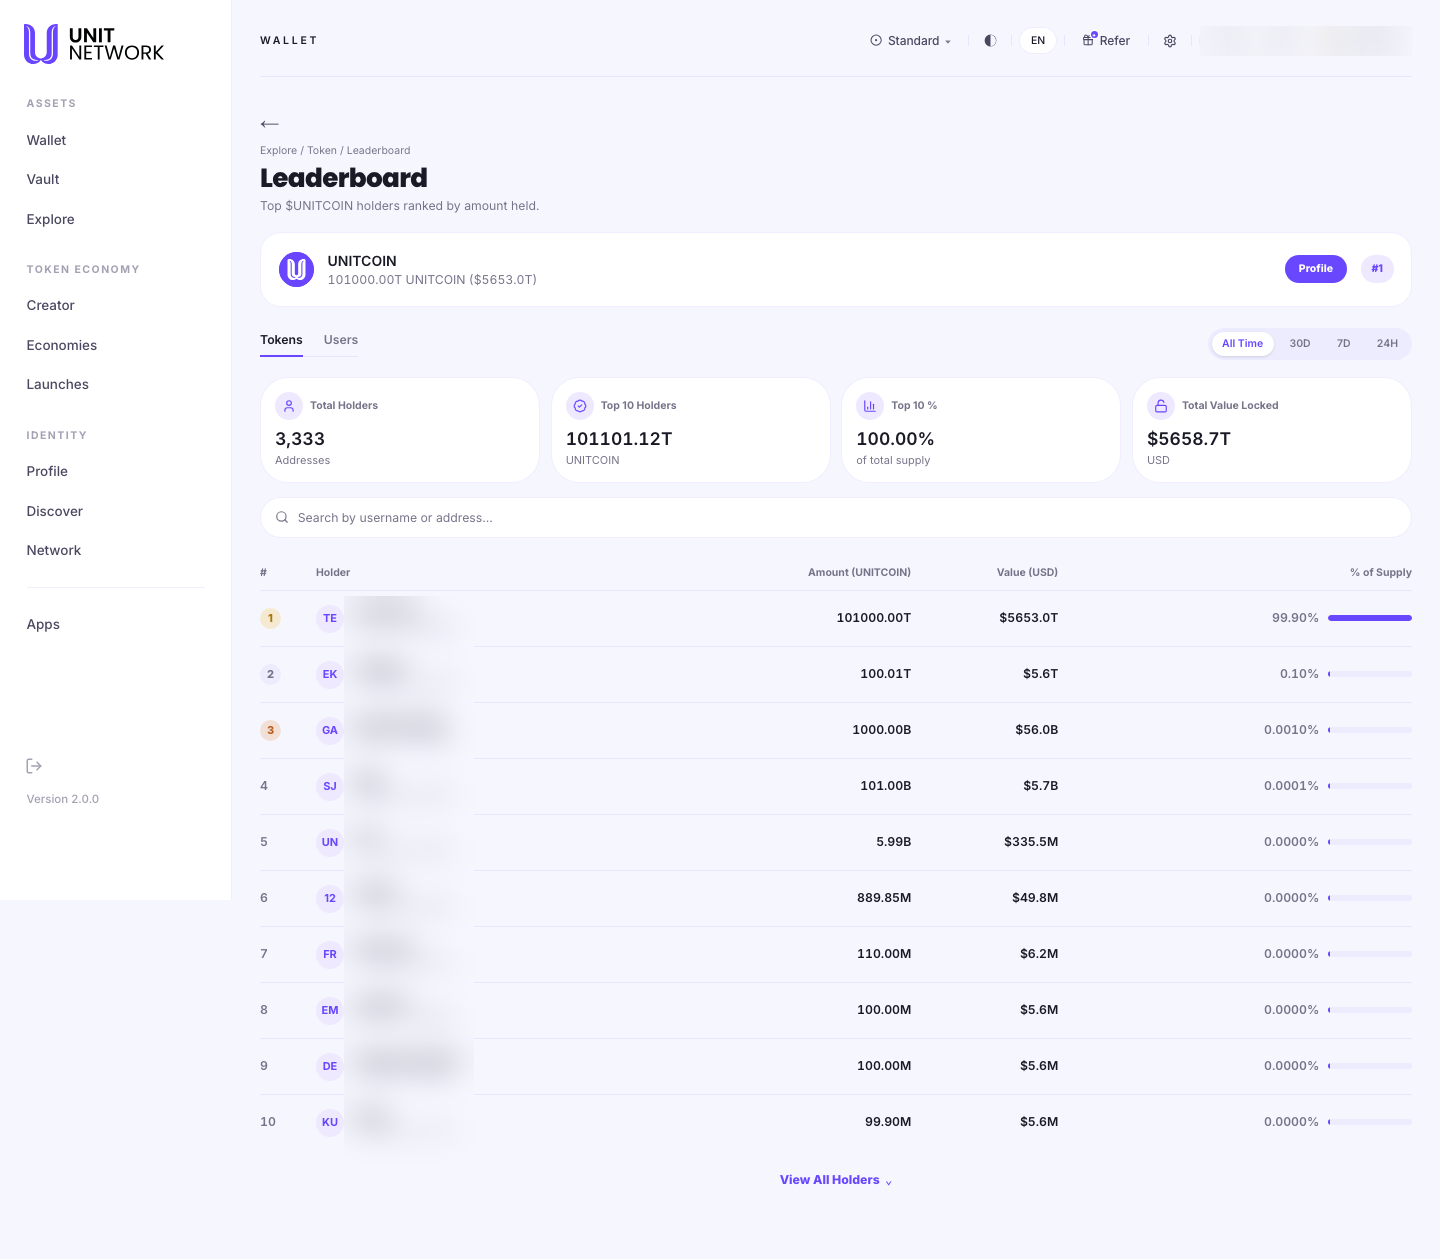Expand View All Holders
The image size is (1440, 1259).
click(x=836, y=1180)
